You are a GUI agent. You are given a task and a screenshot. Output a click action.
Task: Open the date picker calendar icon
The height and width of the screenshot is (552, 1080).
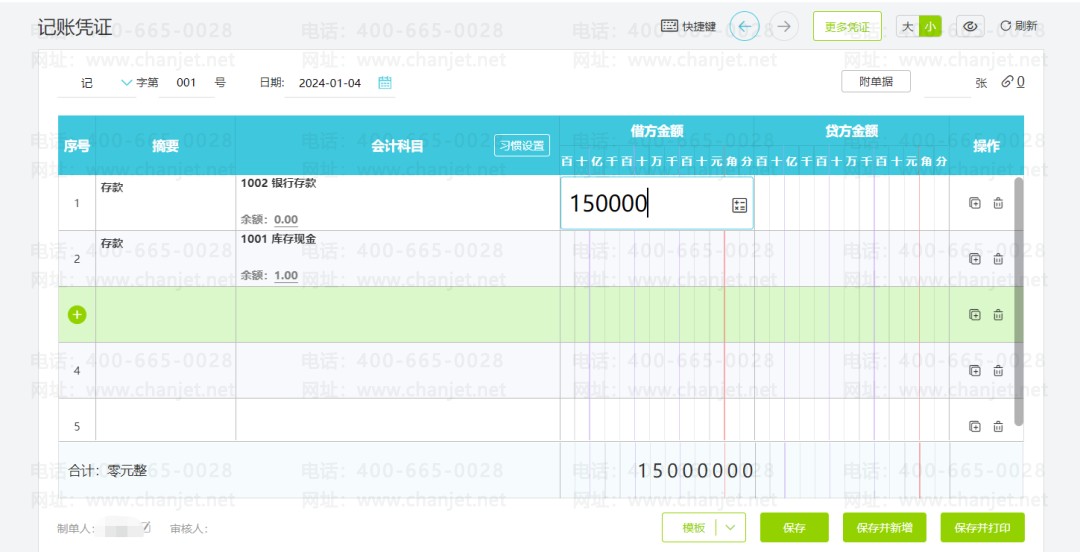(x=385, y=83)
